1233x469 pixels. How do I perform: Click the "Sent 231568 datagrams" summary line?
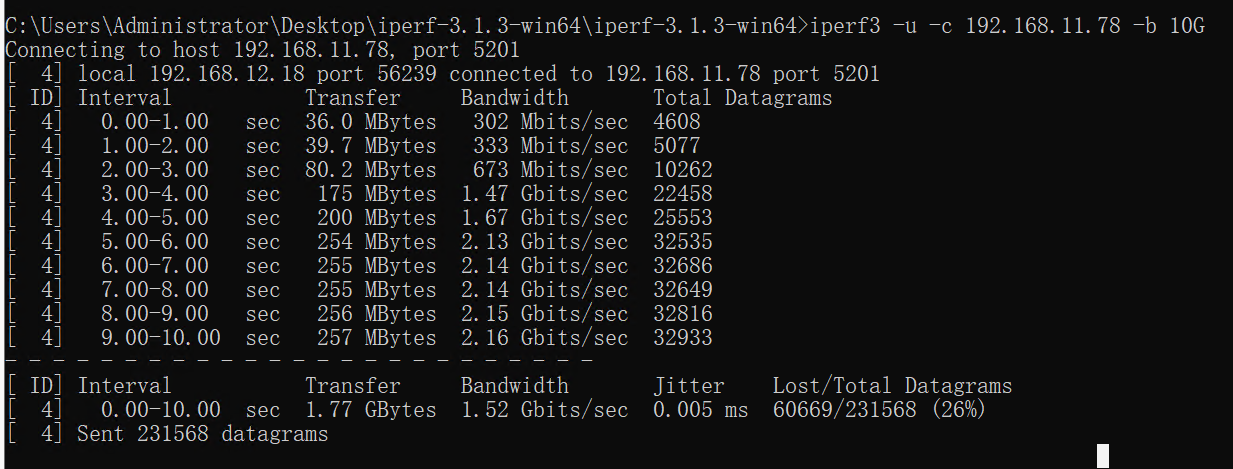(x=202, y=434)
